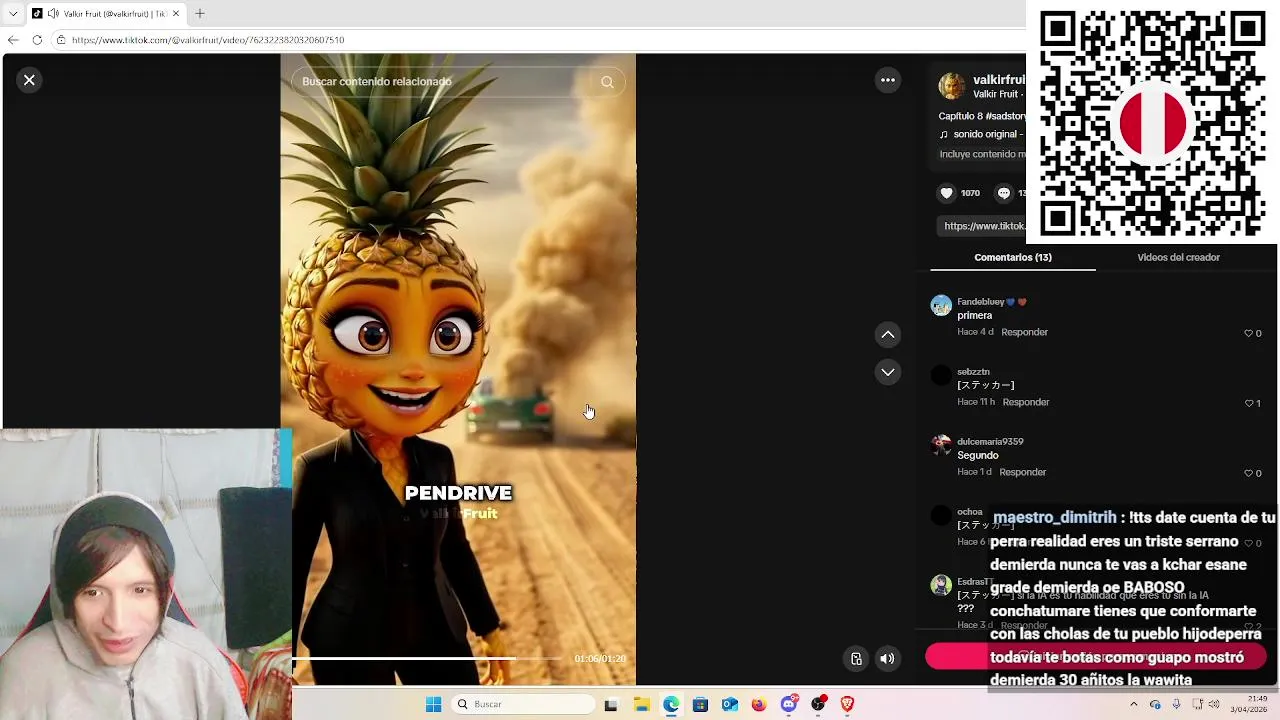
Task: Open the 'sonido original' music link
Action: coord(981,134)
